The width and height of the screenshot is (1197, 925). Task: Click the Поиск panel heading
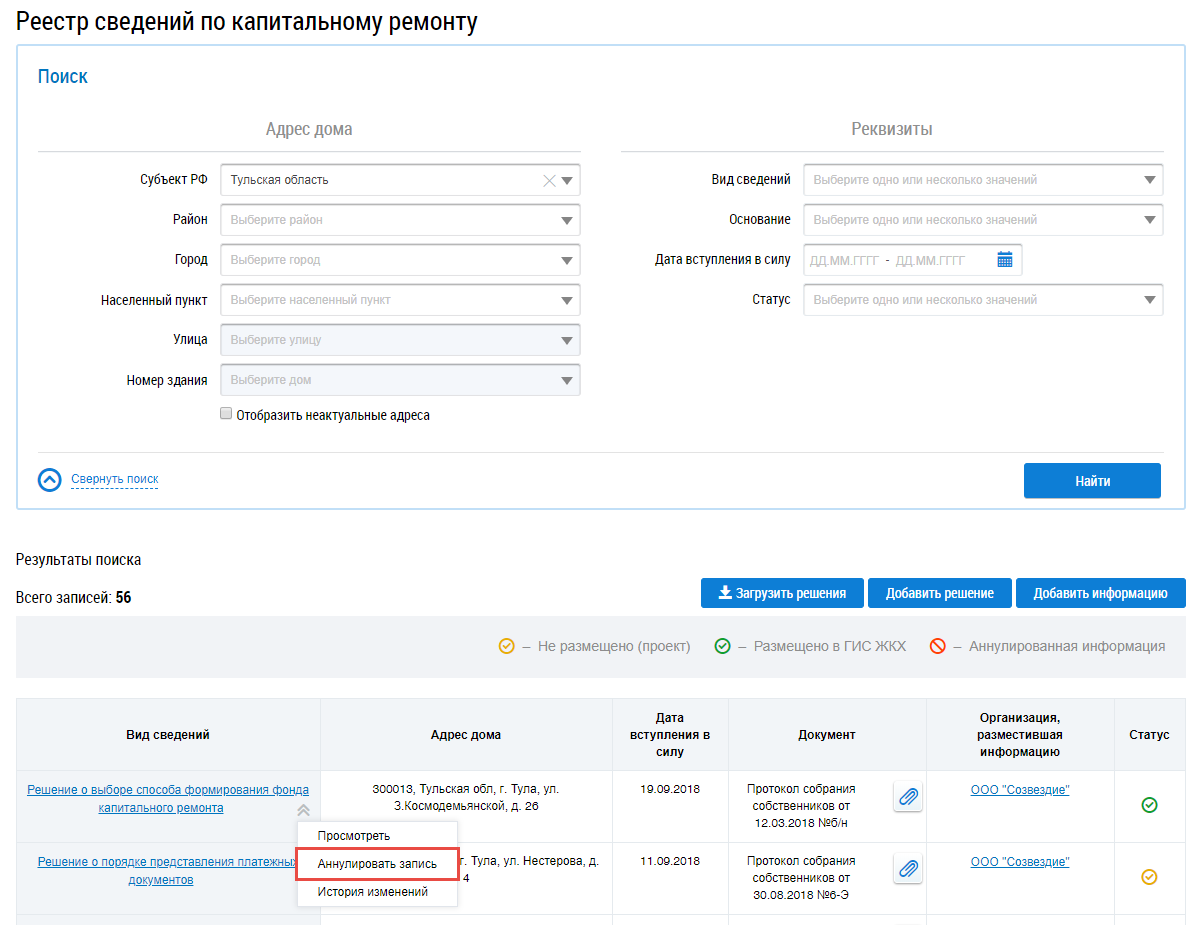coord(63,76)
